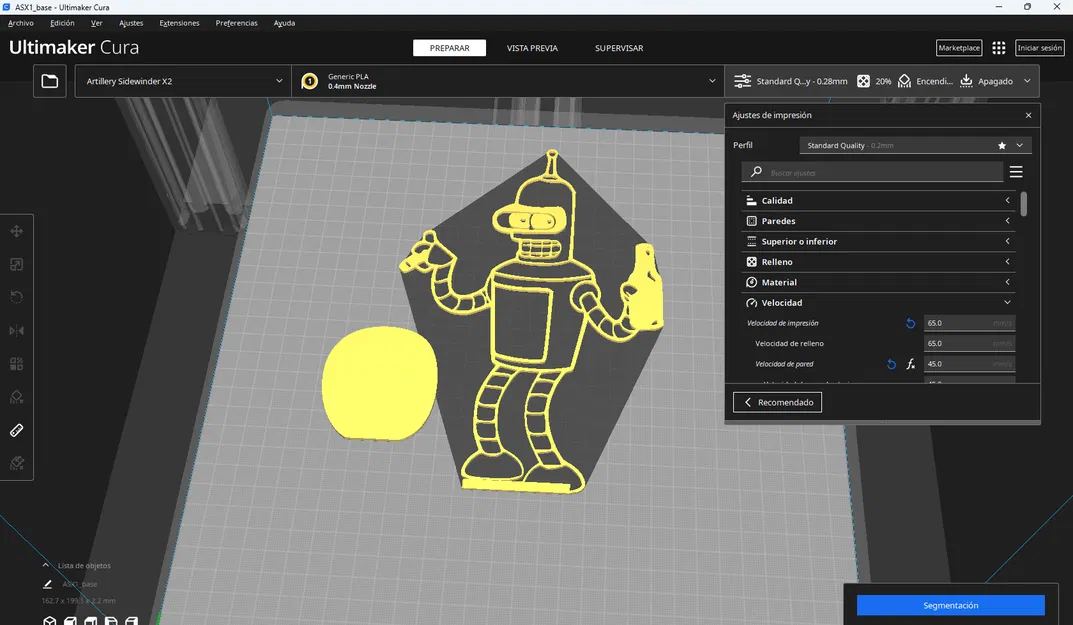Image resolution: width=1073 pixels, height=625 pixels.
Task: Select the Scale tool
Action: pyautogui.click(x=16, y=263)
